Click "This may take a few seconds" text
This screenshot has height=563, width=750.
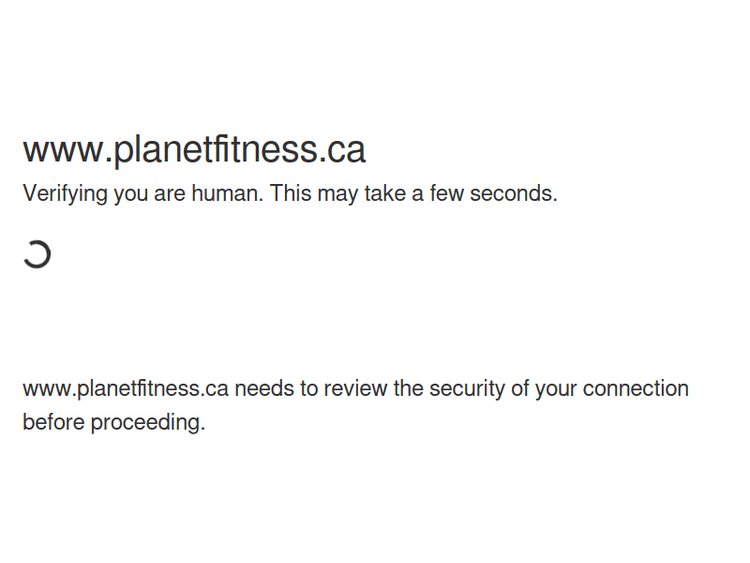[413, 194]
